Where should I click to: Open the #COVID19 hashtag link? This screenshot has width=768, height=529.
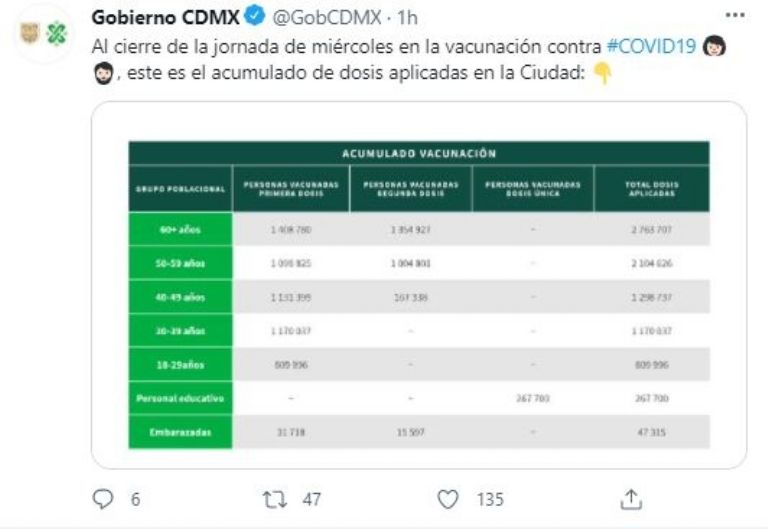651,46
